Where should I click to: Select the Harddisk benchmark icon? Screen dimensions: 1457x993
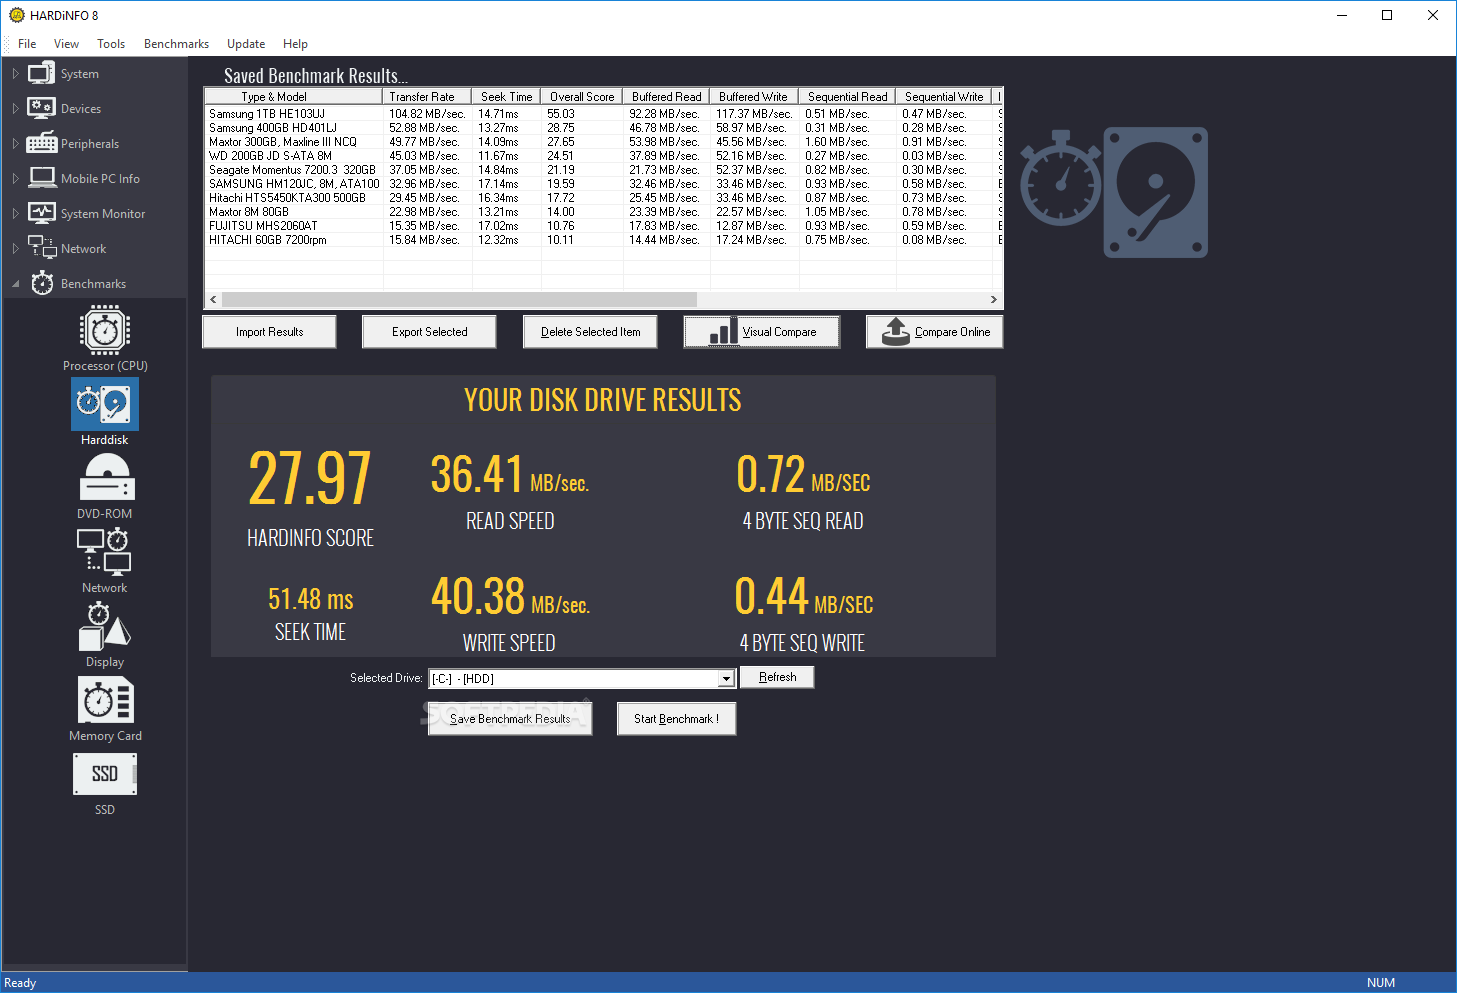pyautogui.click(x=105, y=404)
